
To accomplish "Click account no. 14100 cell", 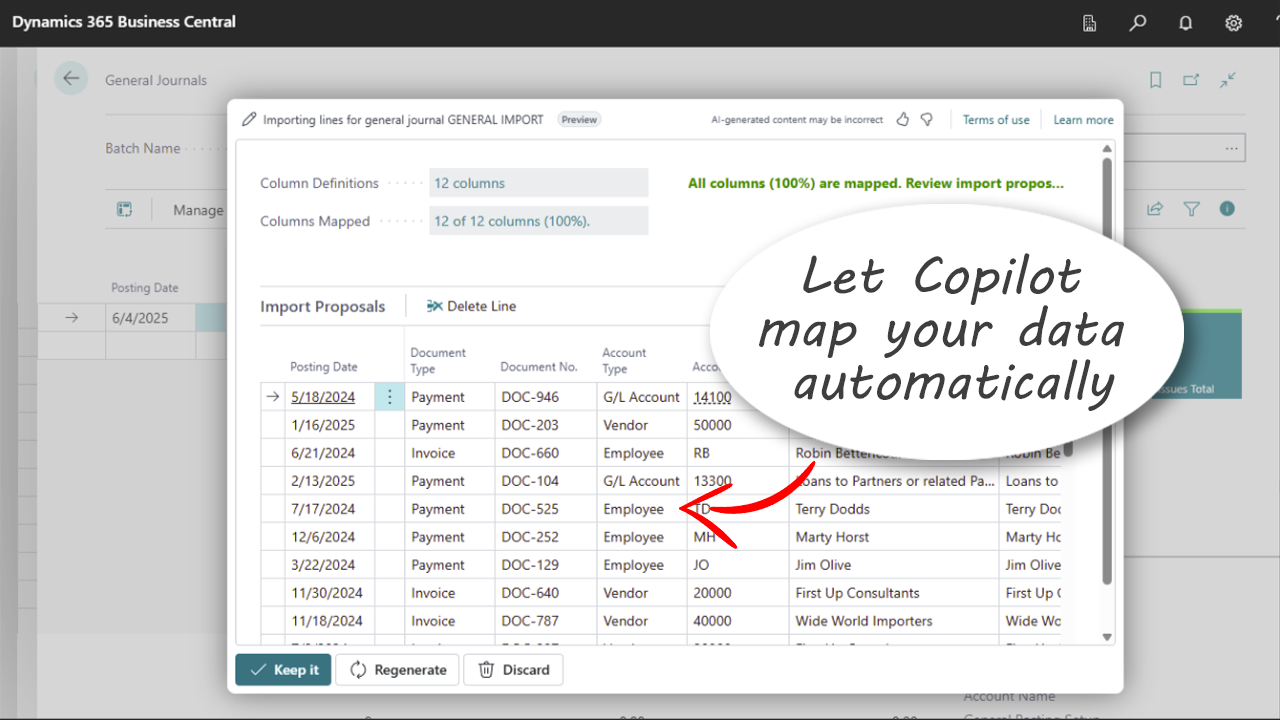I will (x=712, y=397).
